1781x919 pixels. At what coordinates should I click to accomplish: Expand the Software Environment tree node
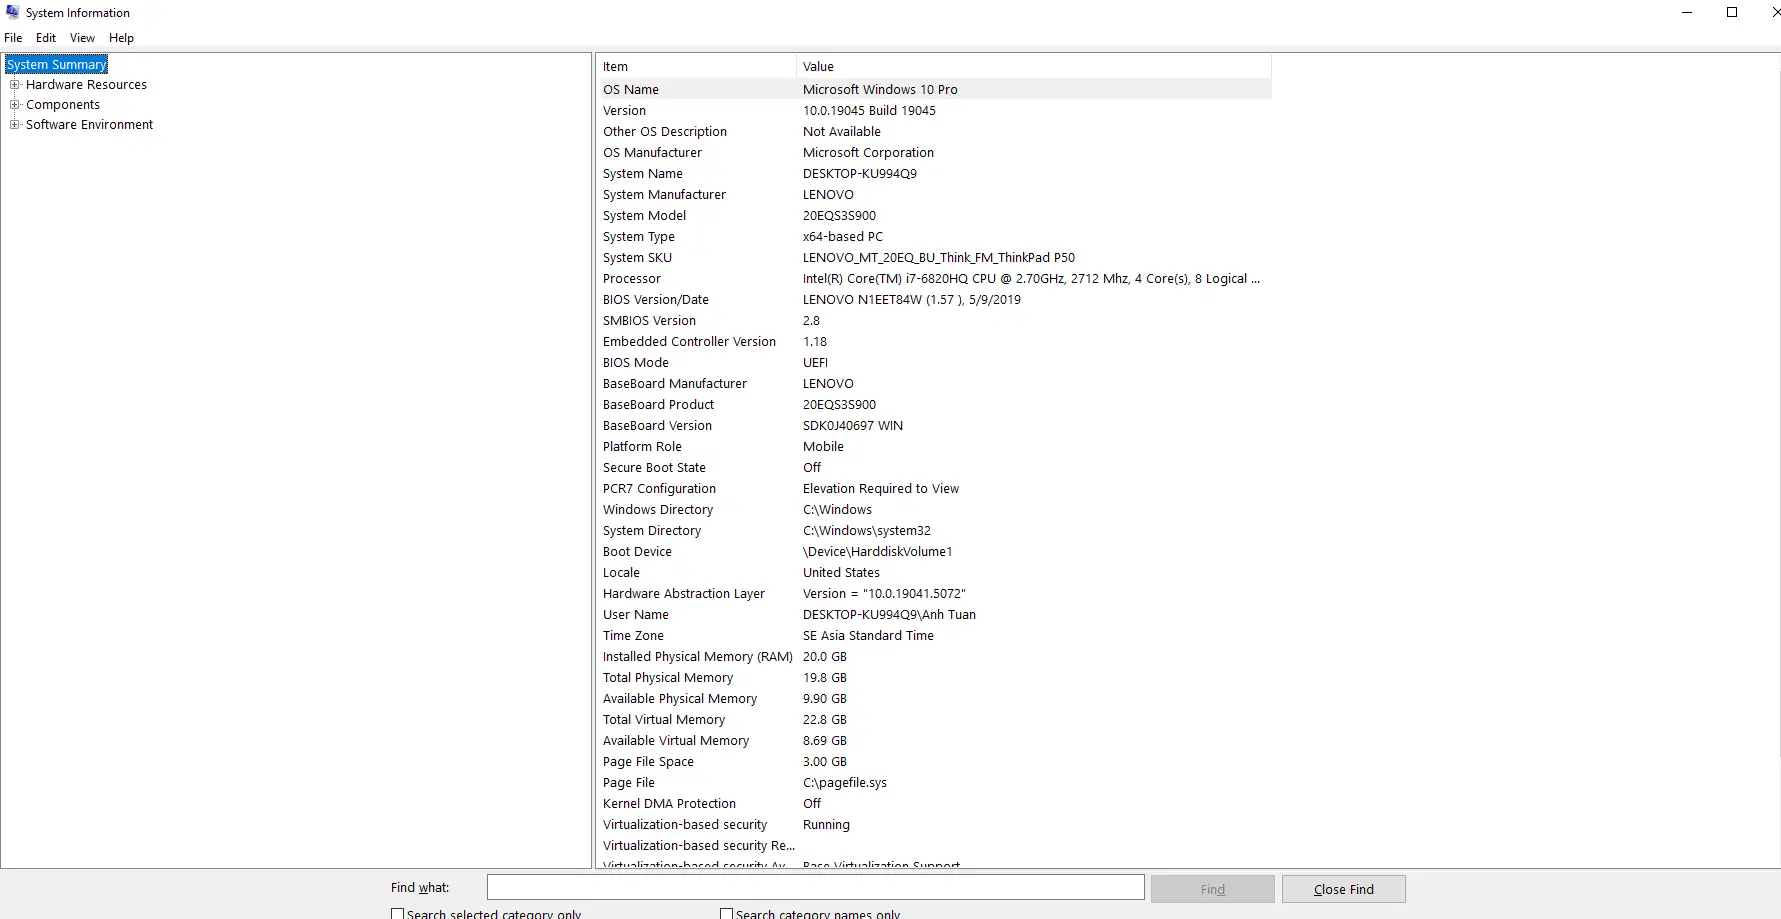click(15, 125)
